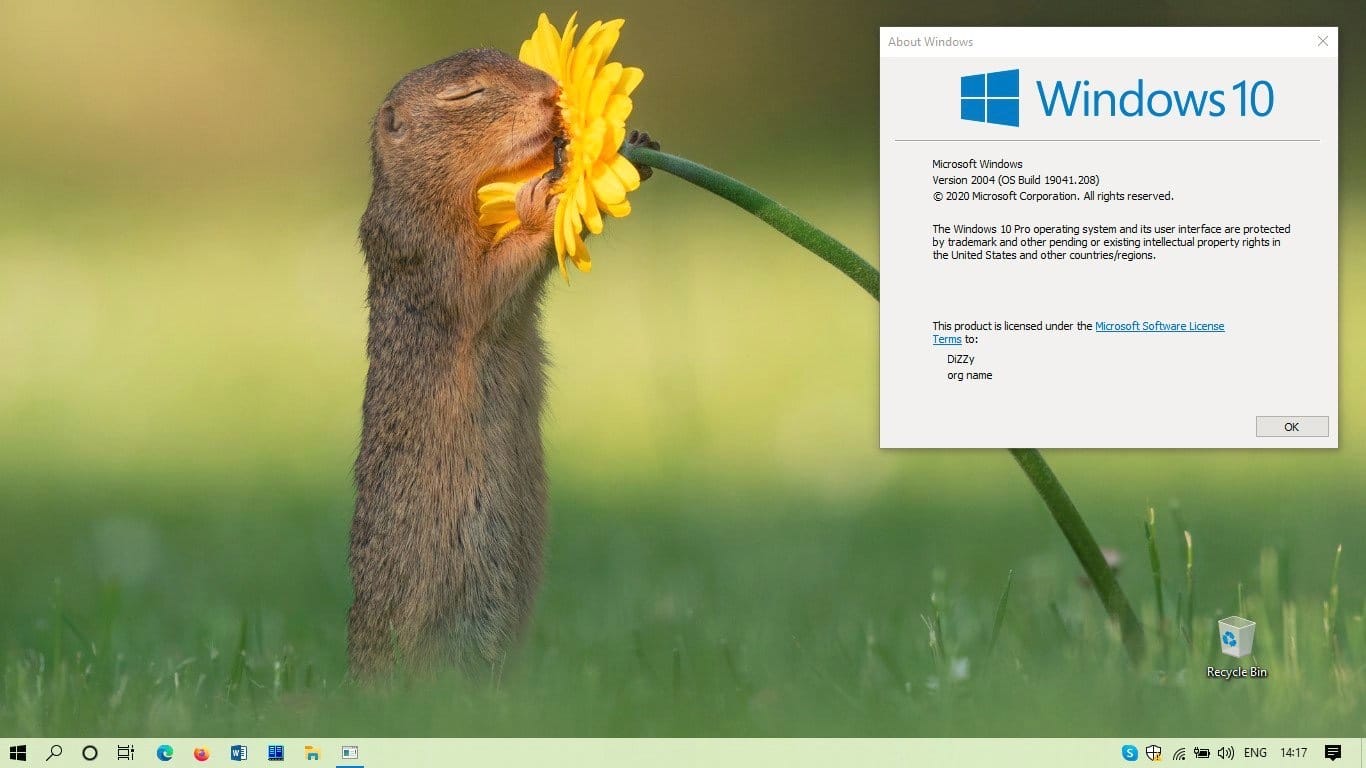1366x768 pixels.
Task: Open Windows Security shield tray icon
Action: [1154, 753]
